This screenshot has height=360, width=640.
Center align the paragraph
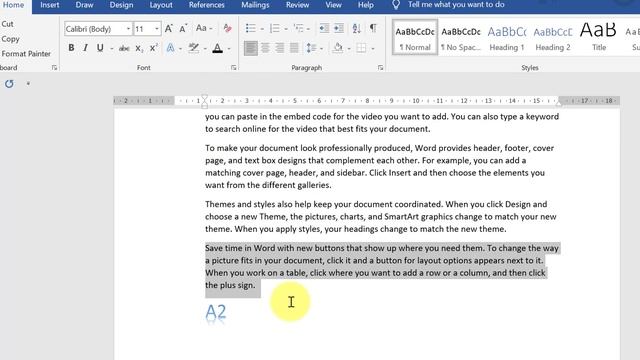tap(265, 48)
